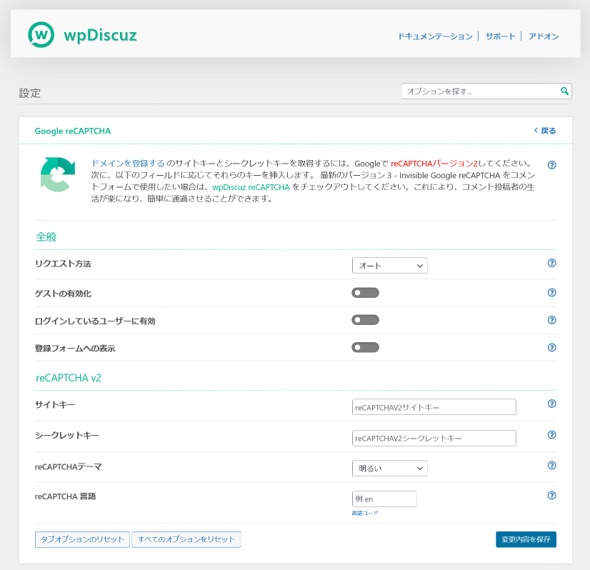Image resolution: width=590 pixels, height=570 pixels.
Task: Go back using the 戻る link
Action: [x=545, y=131]
